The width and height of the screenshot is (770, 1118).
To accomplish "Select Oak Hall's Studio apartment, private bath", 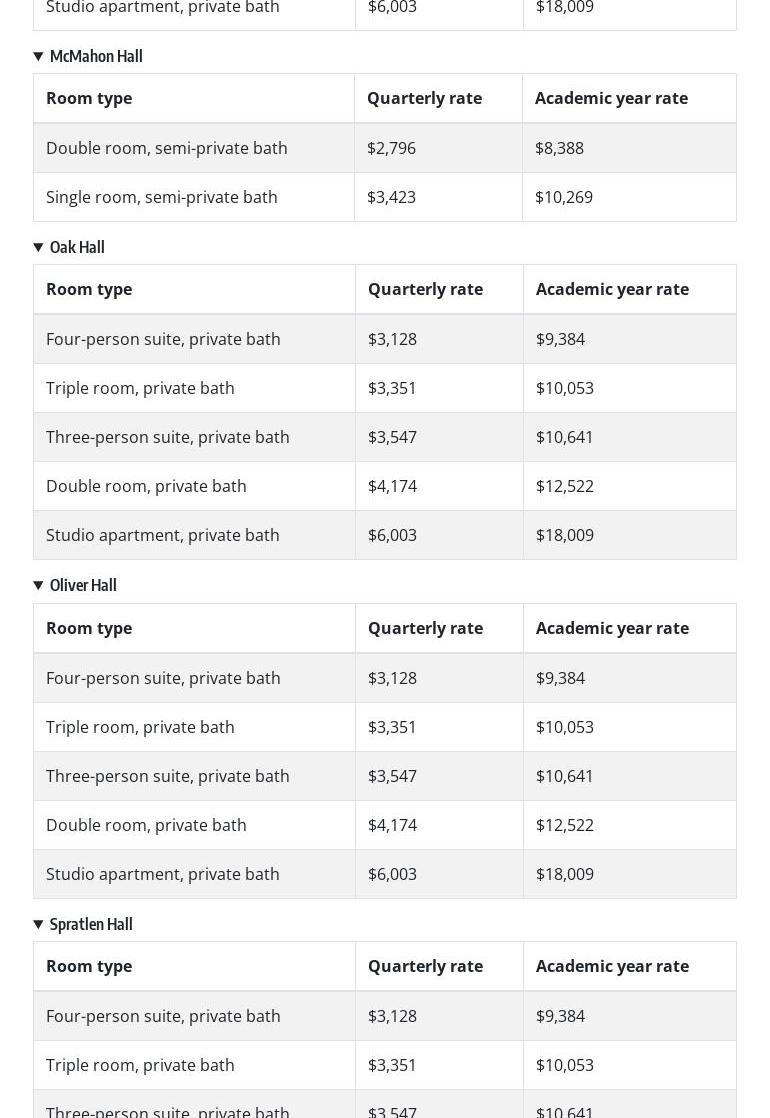I will pyautogui.click(x=163, y=535).
